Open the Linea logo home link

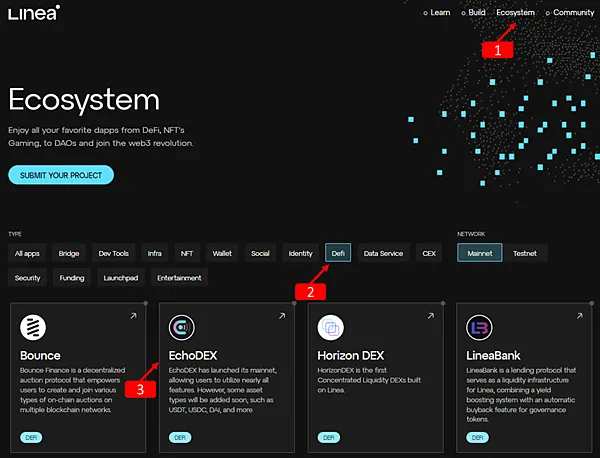coord(34,13)
